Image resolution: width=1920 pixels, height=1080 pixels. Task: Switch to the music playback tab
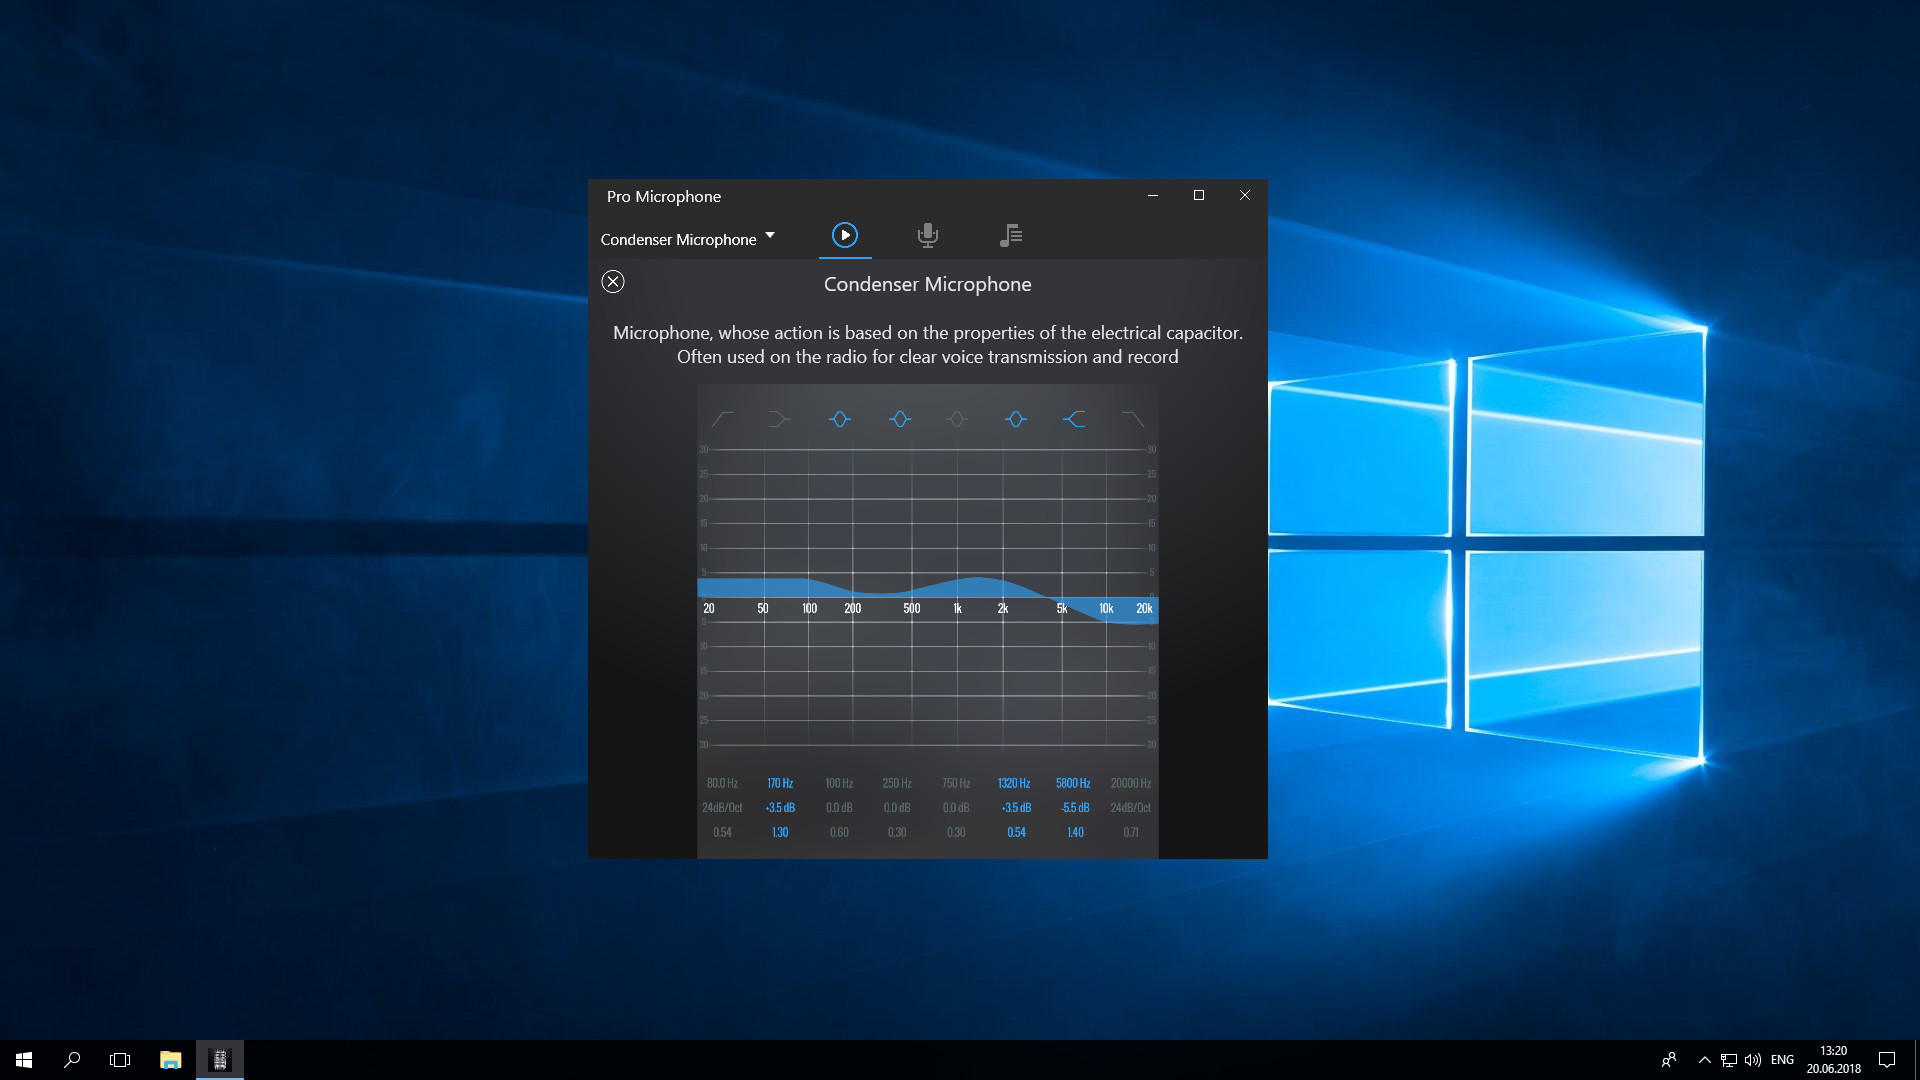click(1011, 235)
